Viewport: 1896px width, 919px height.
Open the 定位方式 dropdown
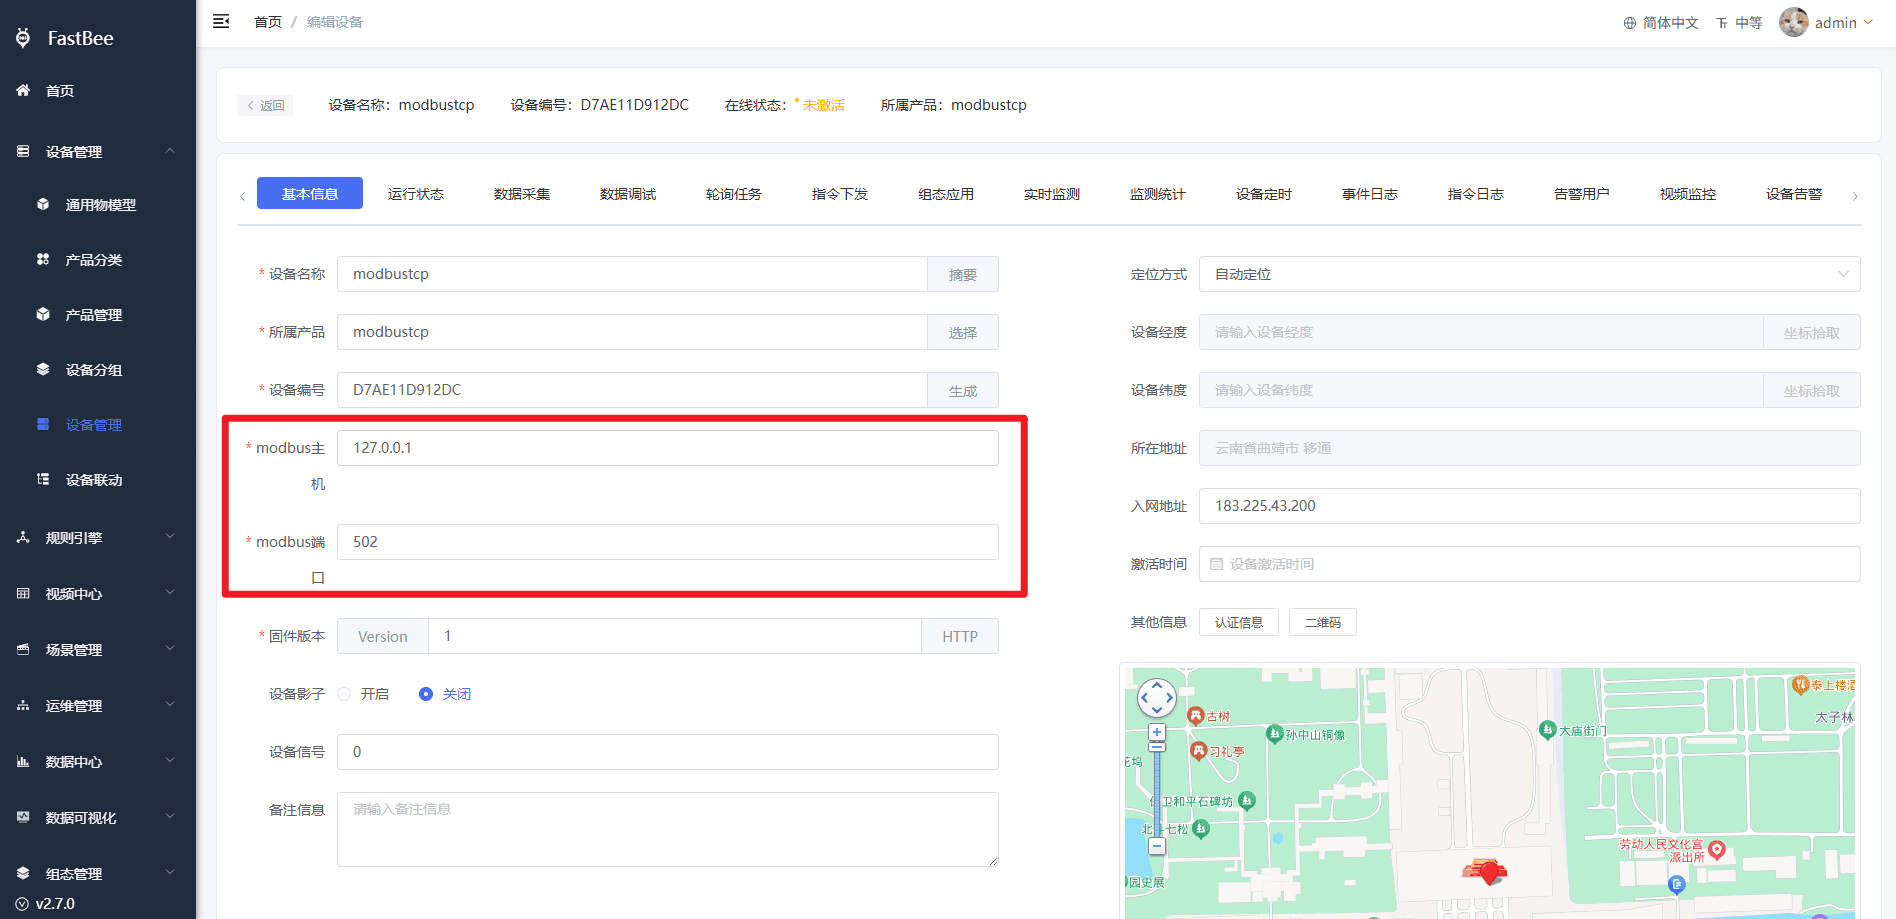coord(1529,274)
